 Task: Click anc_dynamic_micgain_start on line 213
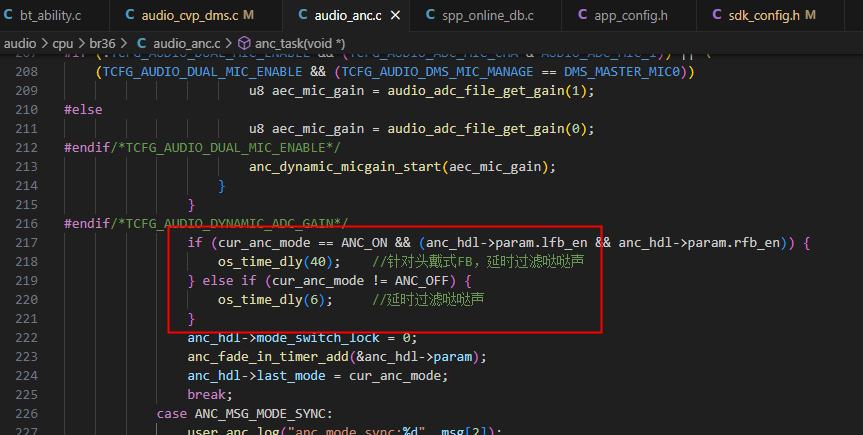345,167
